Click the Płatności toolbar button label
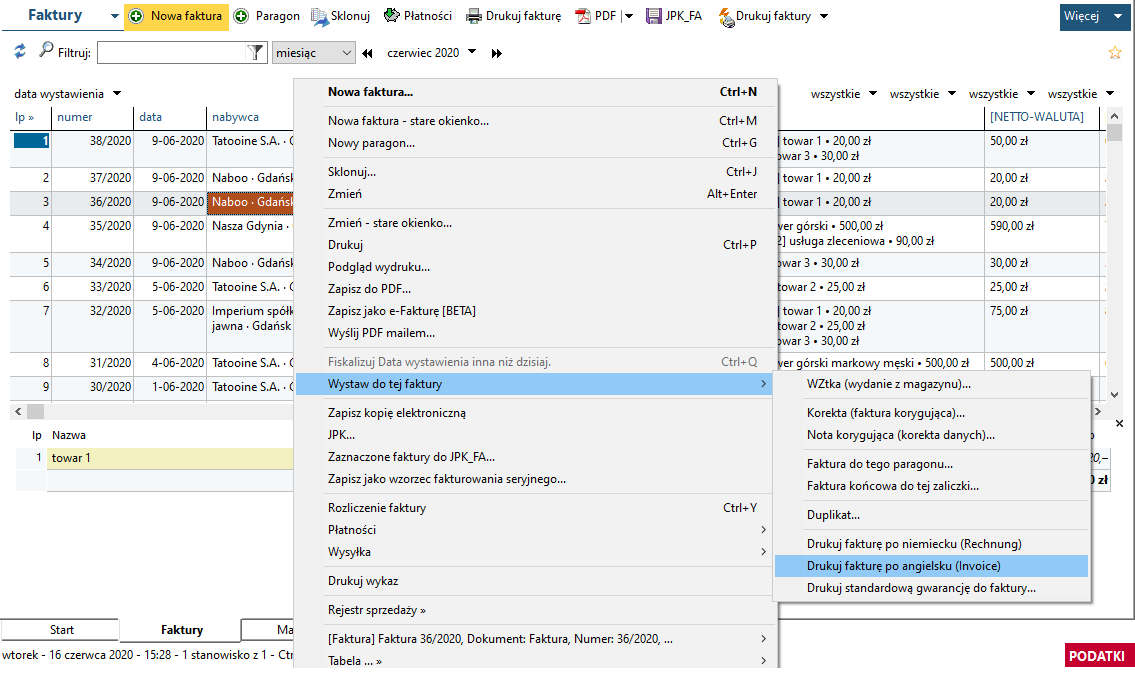The width and height of the screenshot is (1135, 676). pyautogui.click(x=428, y=16)
